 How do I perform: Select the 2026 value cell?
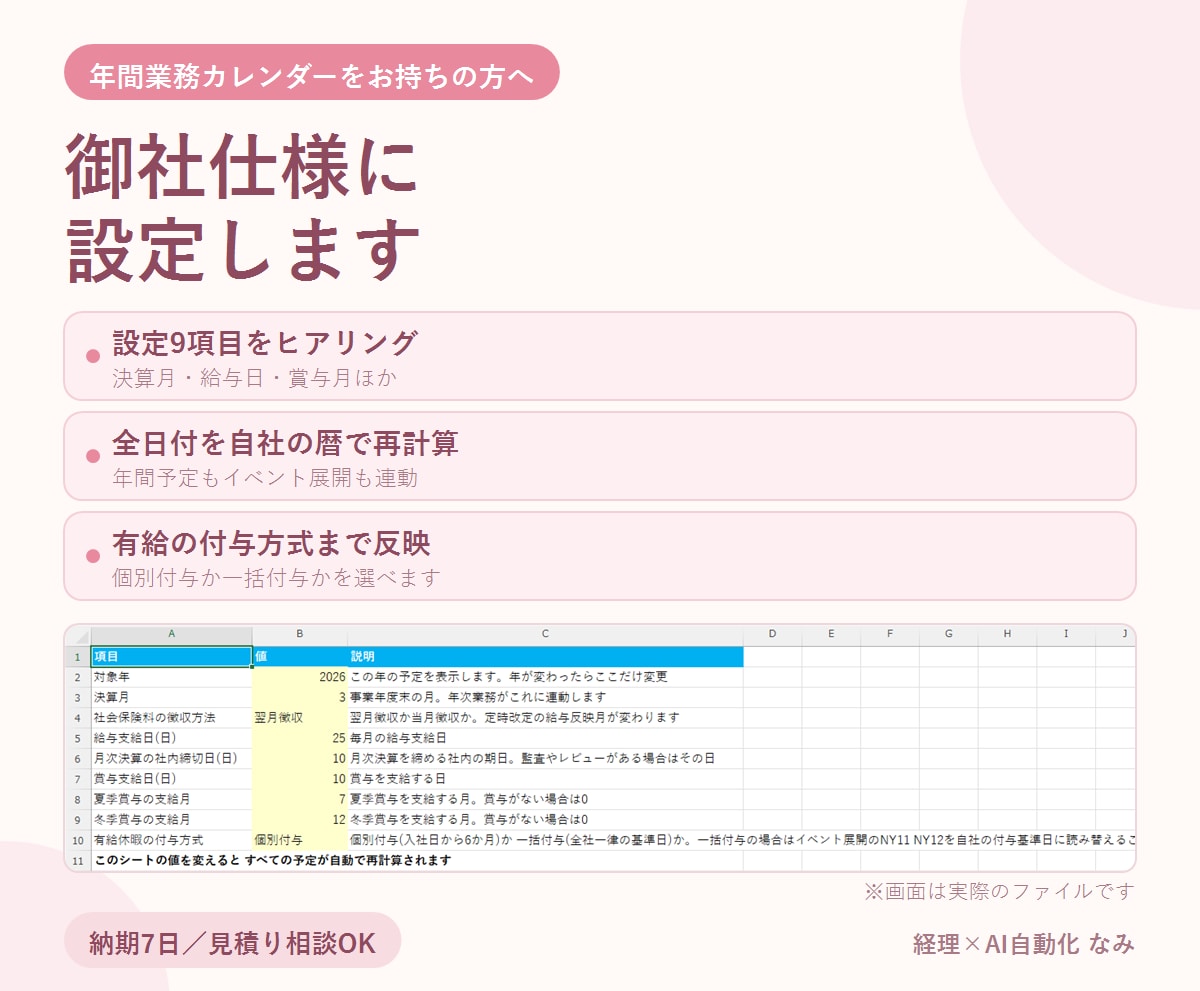pos(300,677)
